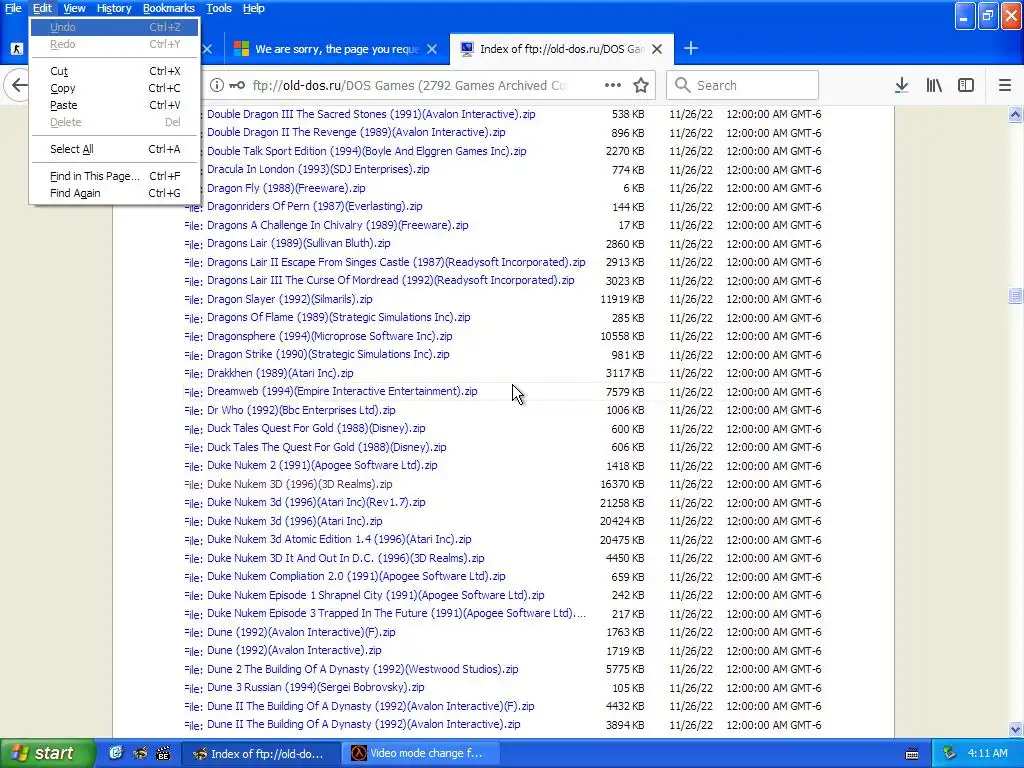Open the Downloads arrow icon
This screenshot has height=768, width=1024.
[x=902, y=86]
